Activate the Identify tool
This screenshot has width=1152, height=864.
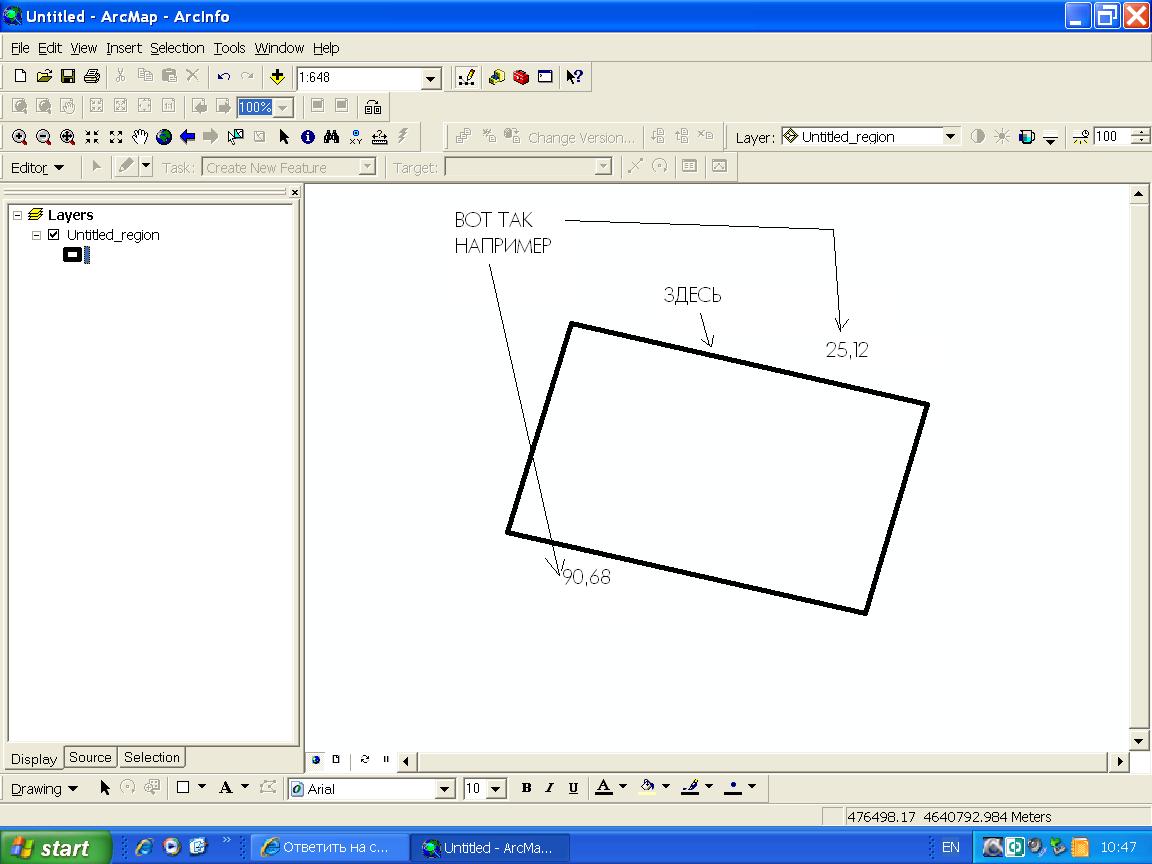(308, 137)
